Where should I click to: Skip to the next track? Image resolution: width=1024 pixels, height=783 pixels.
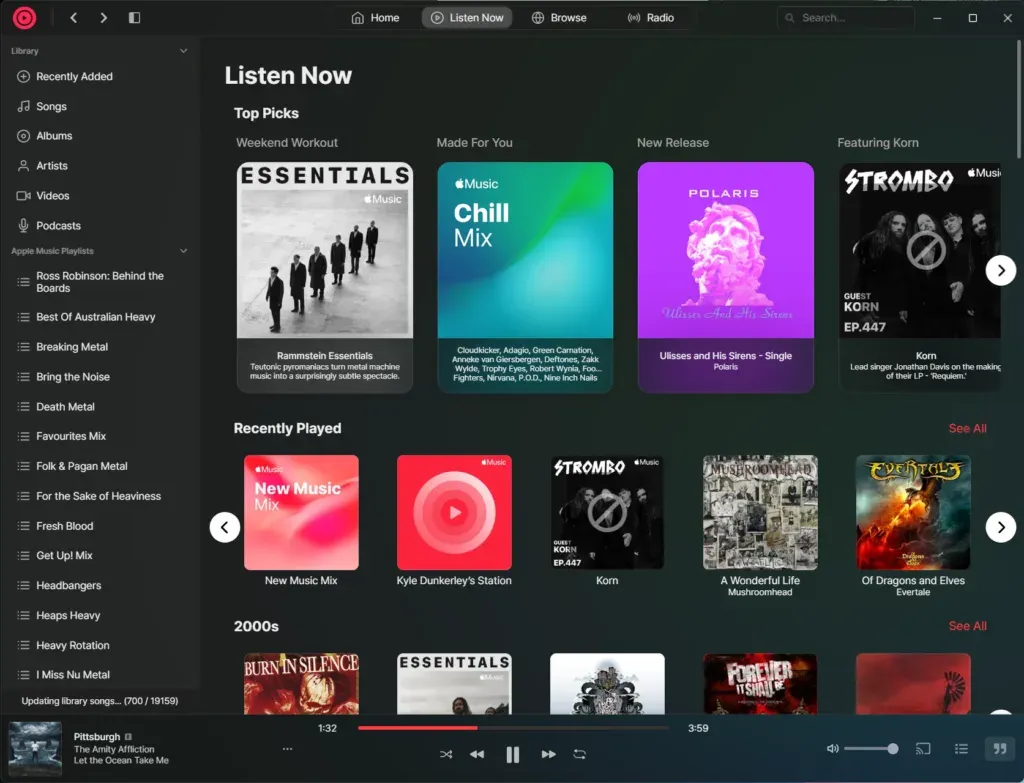point(549,754)
